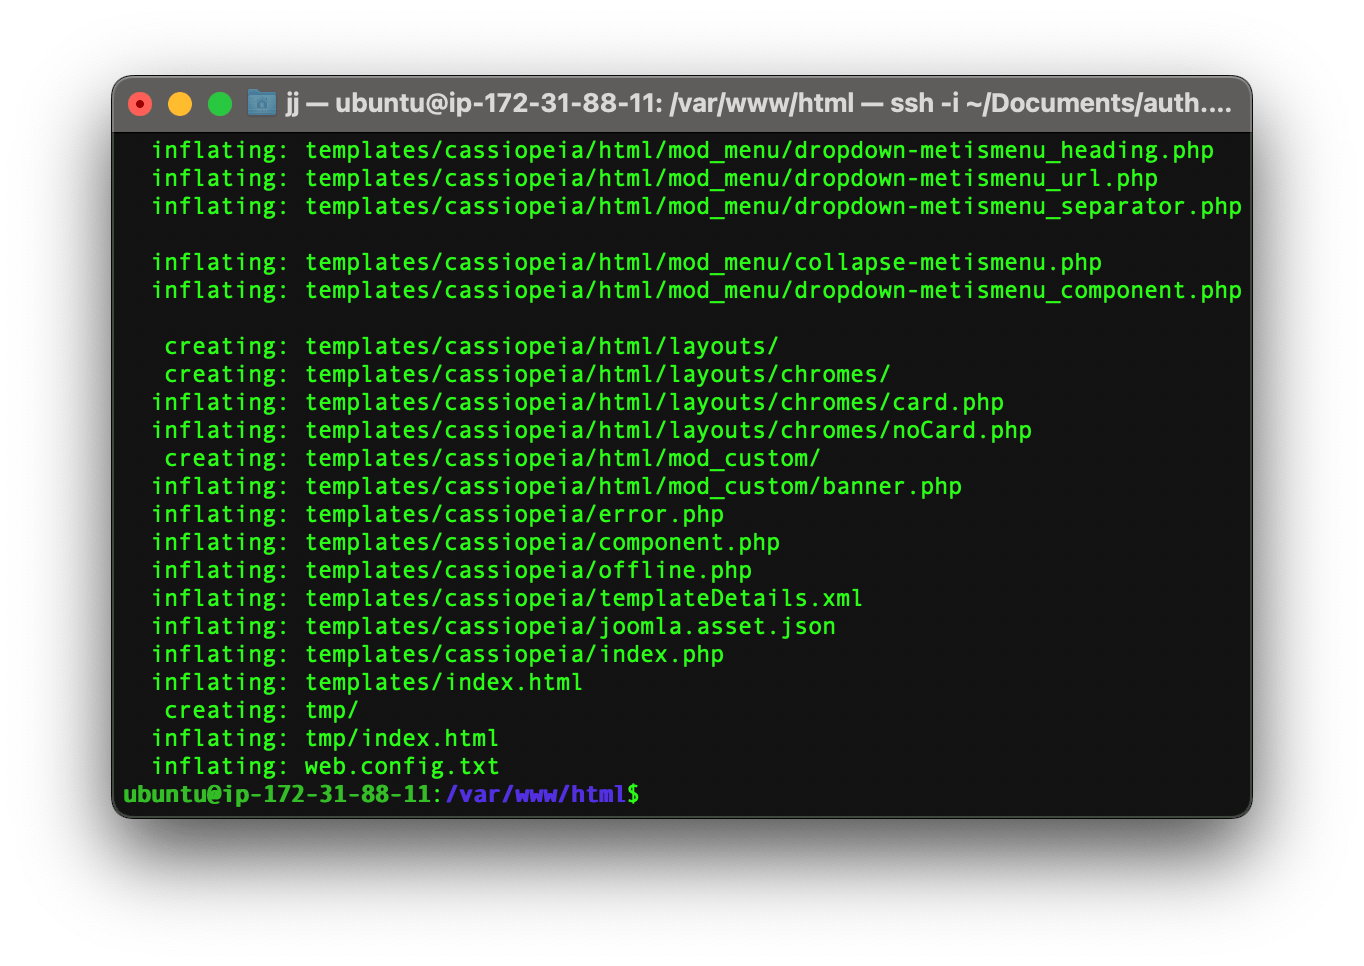Click the red close window button
Viewport: 1364px width, 966px height.
pos(140,104)
